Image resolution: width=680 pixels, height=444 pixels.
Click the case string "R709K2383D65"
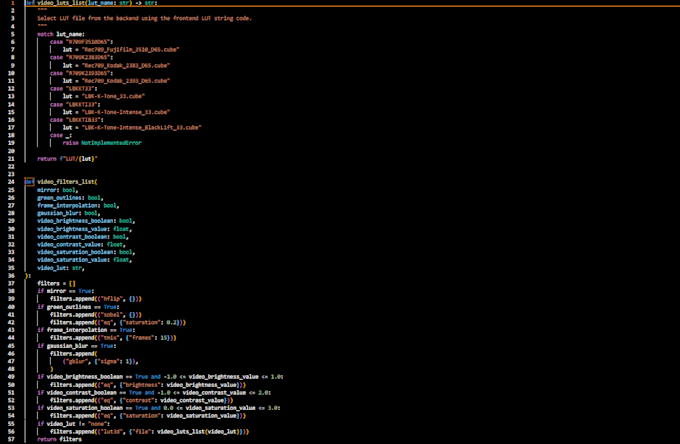[x=88, y=57]
